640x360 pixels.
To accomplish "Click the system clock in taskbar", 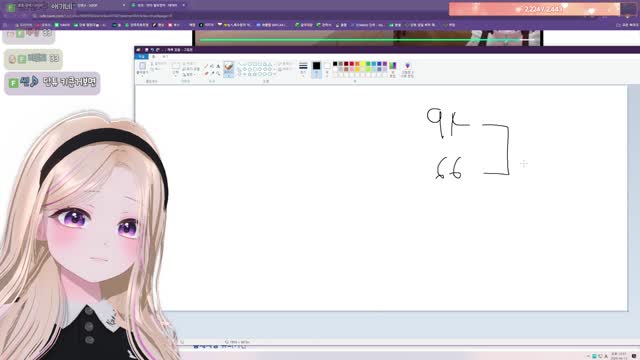I will [x=619, y=356].
